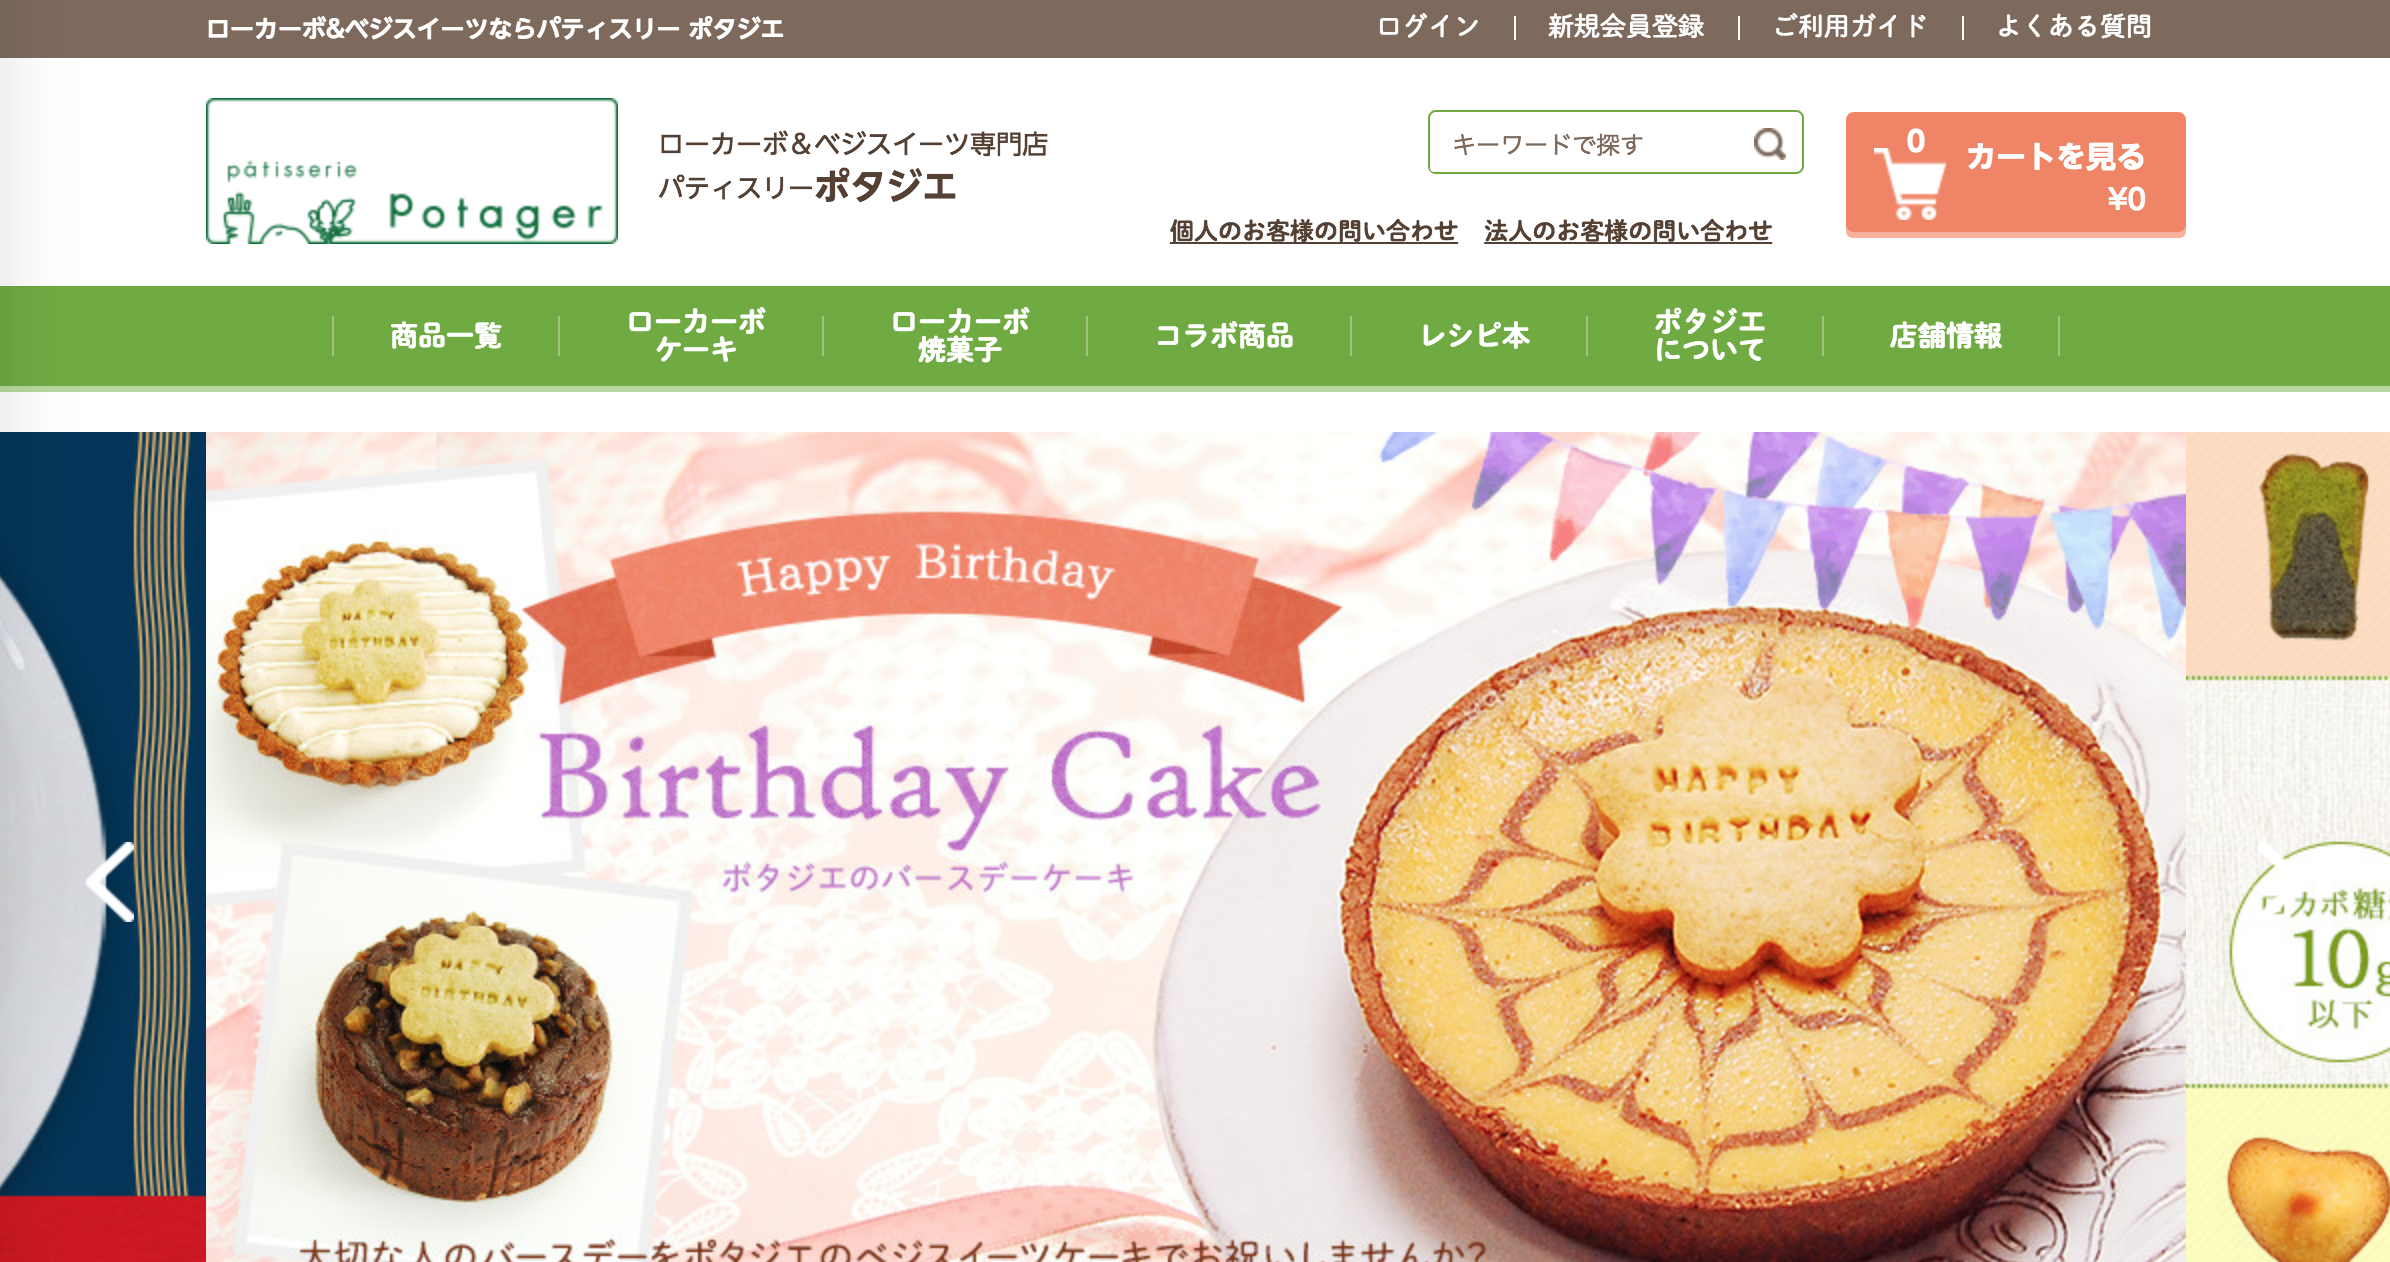The height and width of the screenshot is (1262, 2390).
Task: Click the Patisserie Potager logo
Action: point(412,171)
